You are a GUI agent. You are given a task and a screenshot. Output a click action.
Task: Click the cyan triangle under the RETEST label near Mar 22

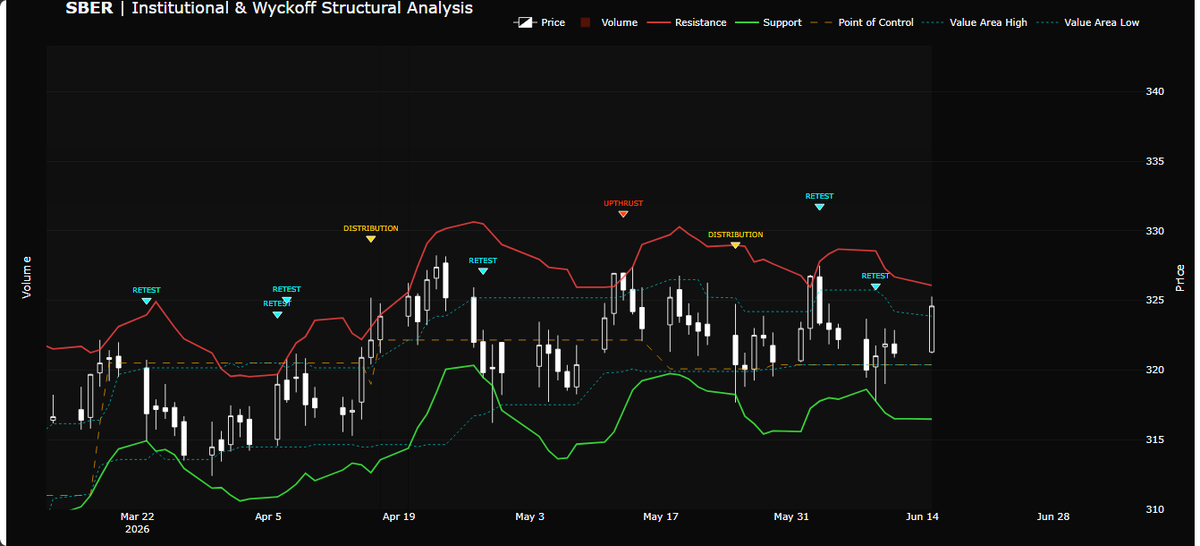click(146, 301)
